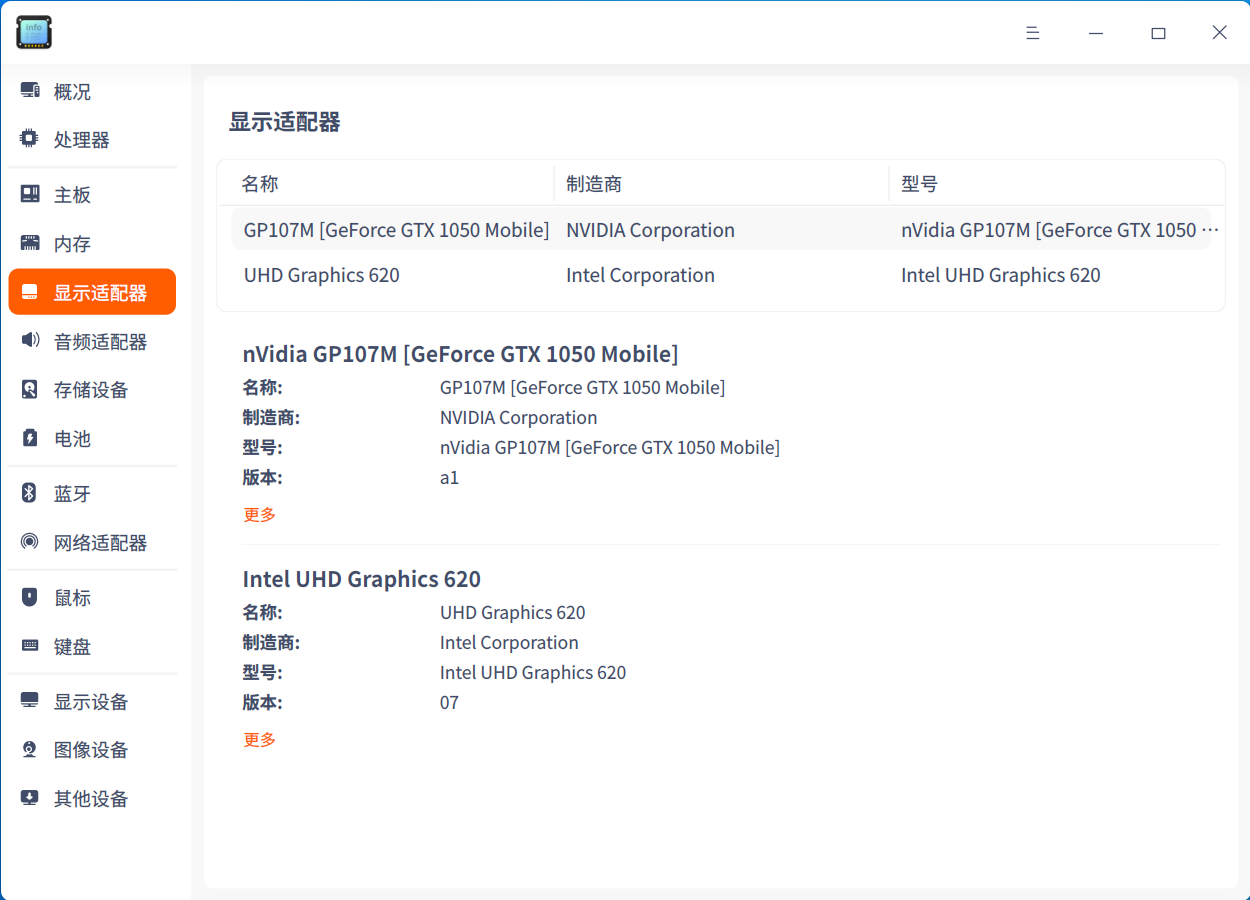This screenshot has width=1250, height=900.
Task: Select the 主板 (Motherboard) sidebar icon
Action: [72, 194]
